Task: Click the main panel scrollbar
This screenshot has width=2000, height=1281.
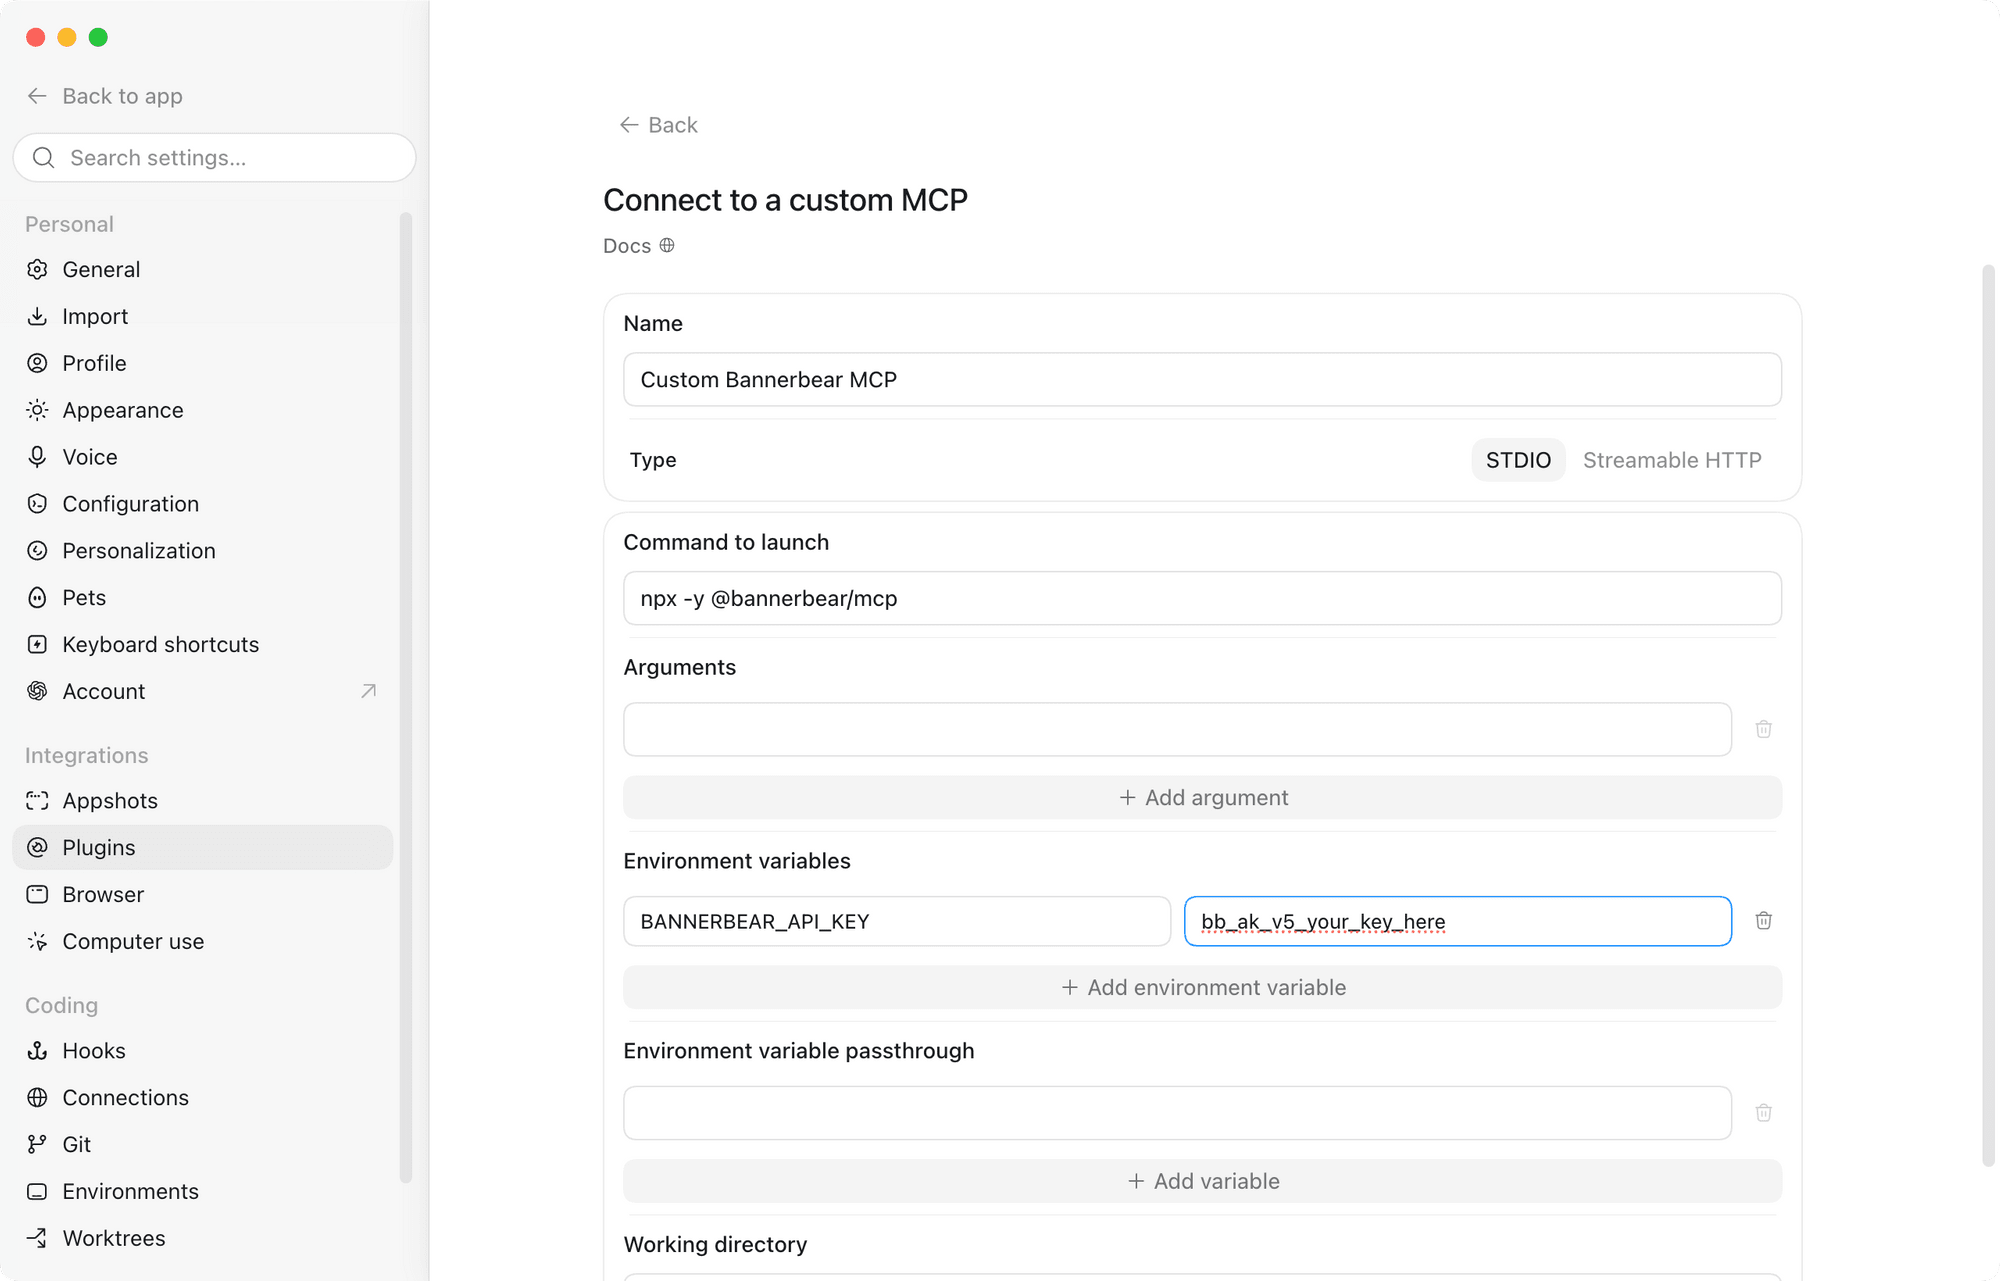Action: click(x=1988, y=715)
